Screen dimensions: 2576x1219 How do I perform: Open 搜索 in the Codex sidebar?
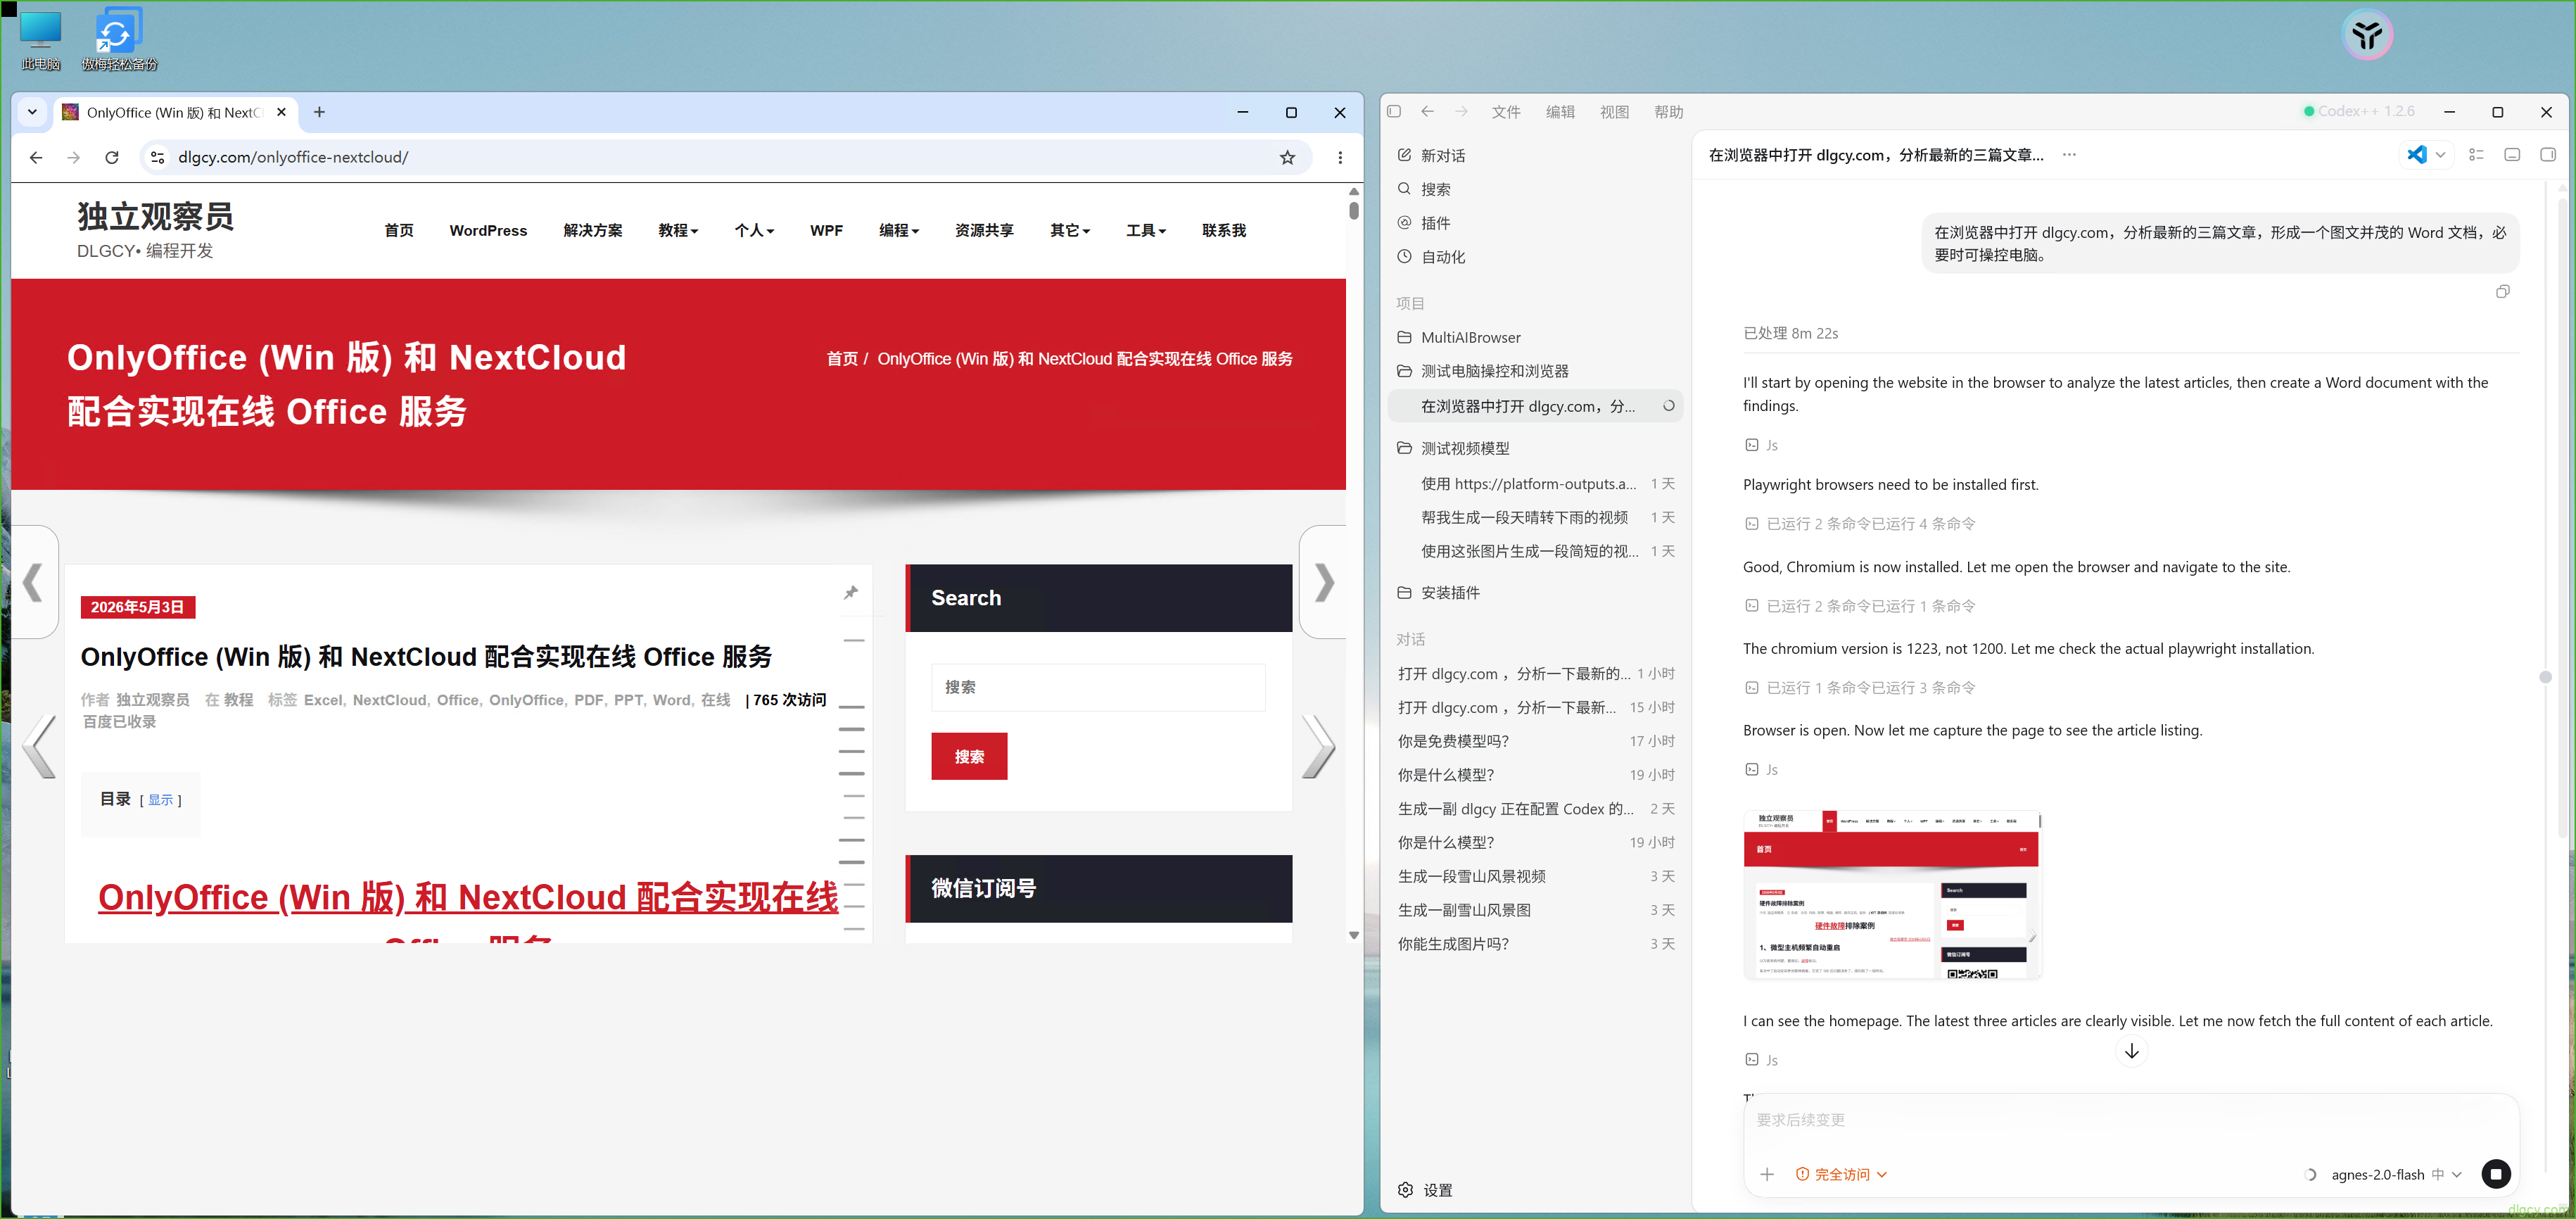tap(1536, 189)
